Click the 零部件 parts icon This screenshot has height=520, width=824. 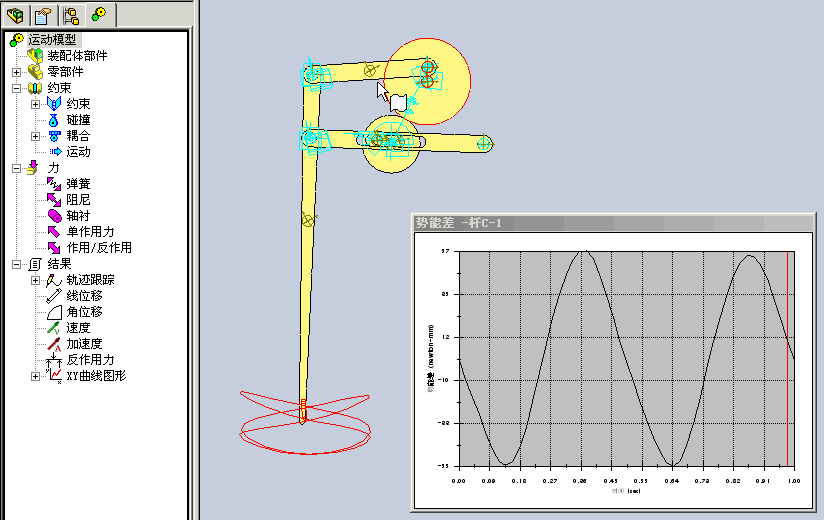(35, 72)
